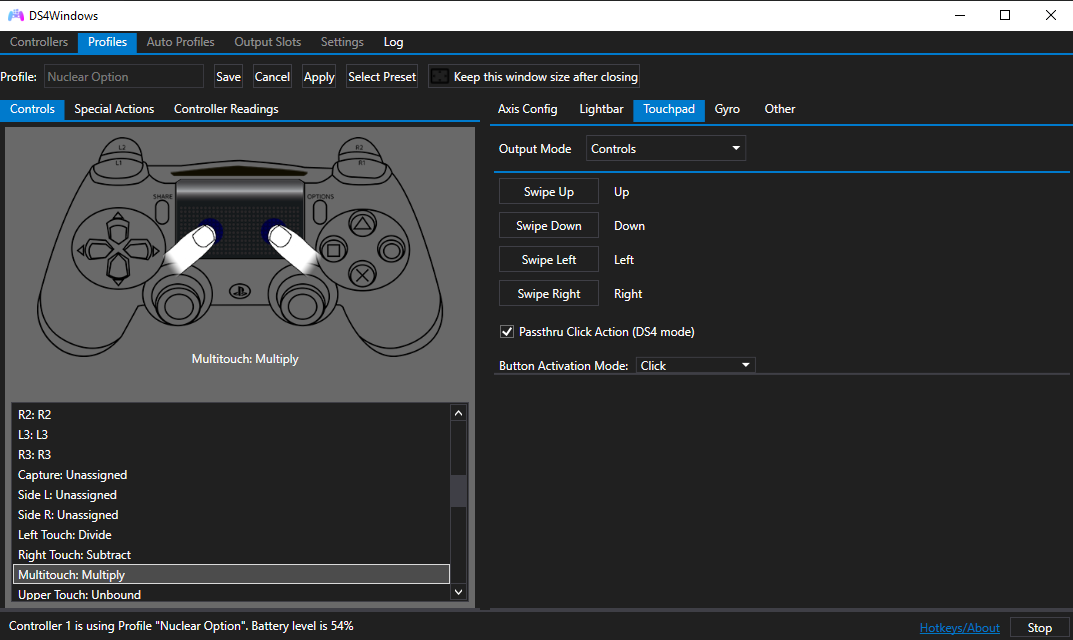Open the Other settings tab
The height and width of the screenshot is (640, 1073).
click(779, 109)
